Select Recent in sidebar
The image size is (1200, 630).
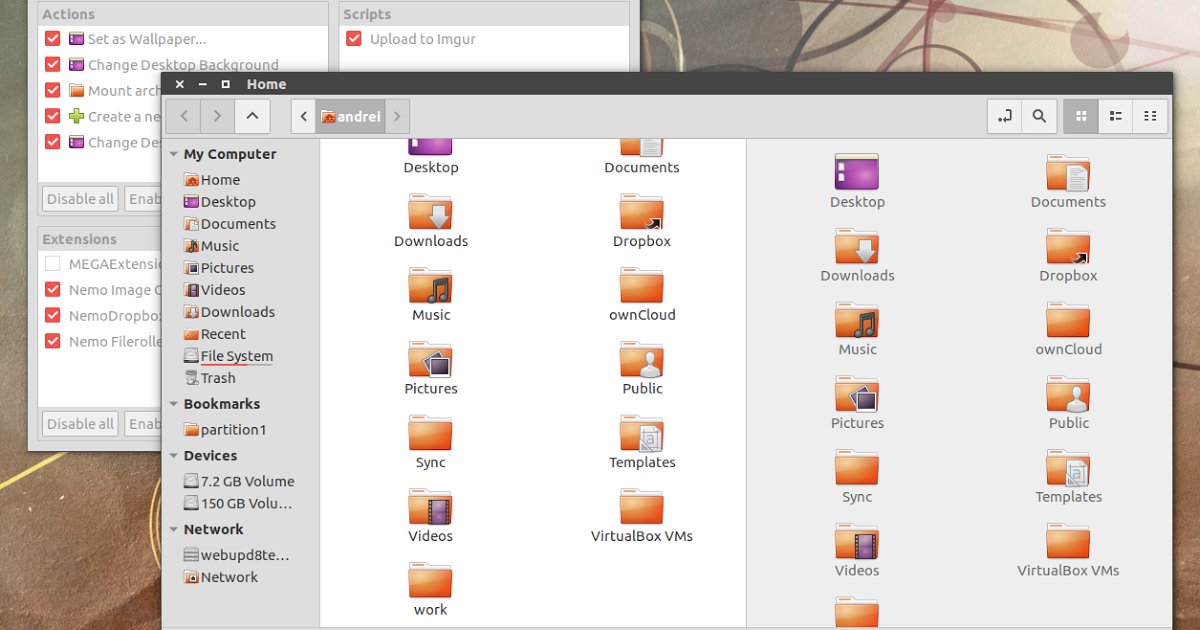click(x=215, y=334)
